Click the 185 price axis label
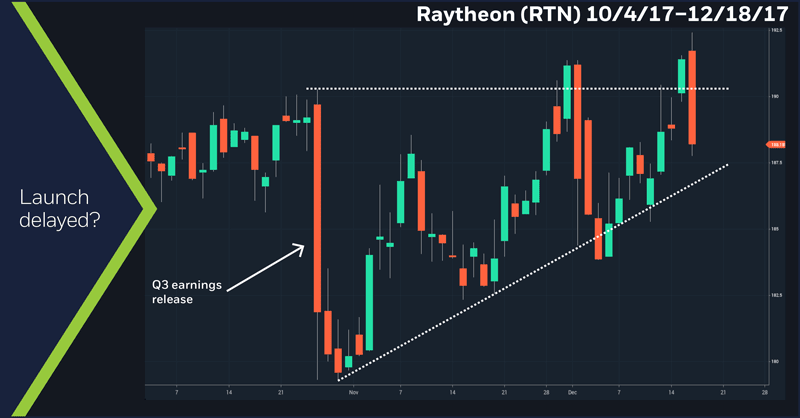Image resolution: width=800 pixels, height=418 pixels. (775, 228)
